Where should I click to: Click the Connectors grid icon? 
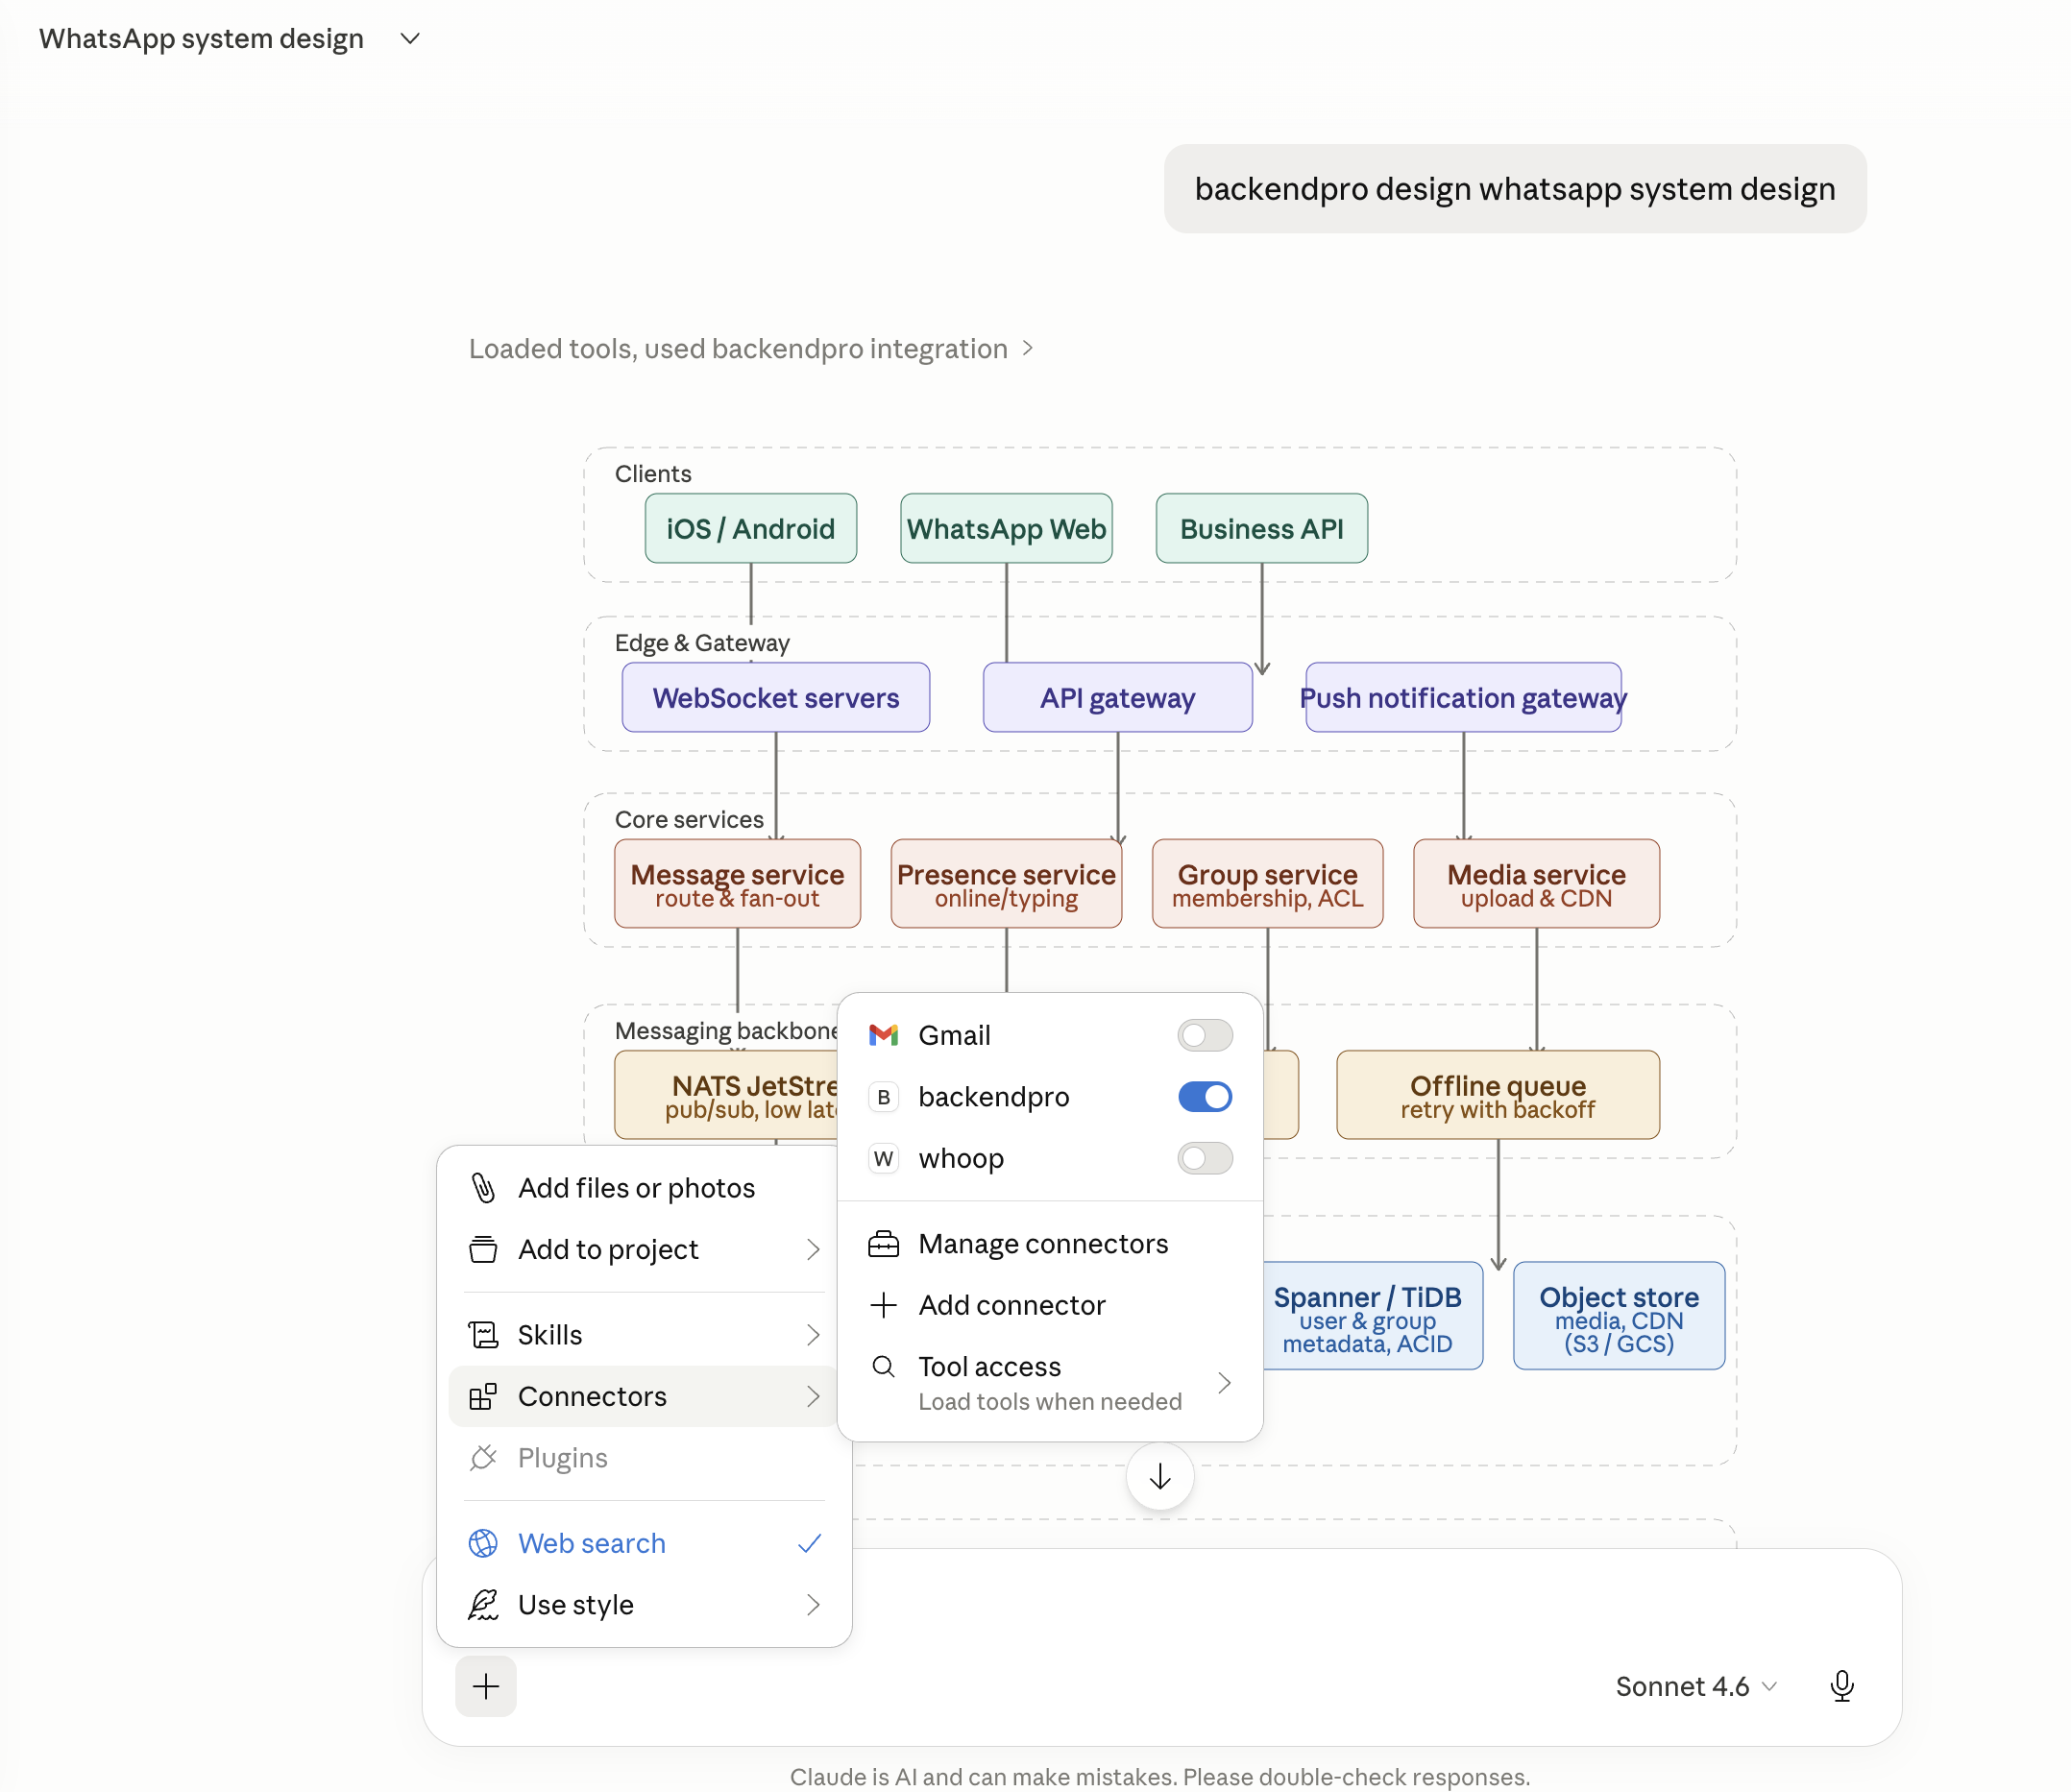point(483,1396)
